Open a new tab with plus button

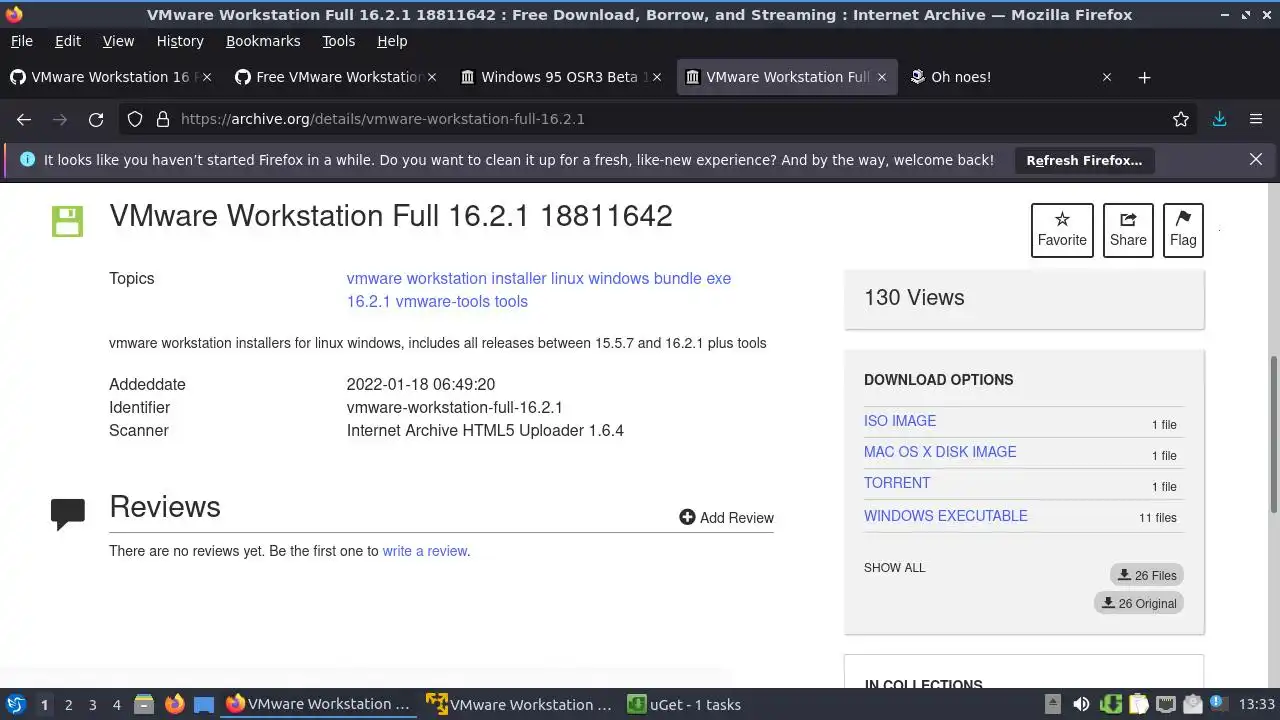pyautogui.click(x=1144, y=77)
